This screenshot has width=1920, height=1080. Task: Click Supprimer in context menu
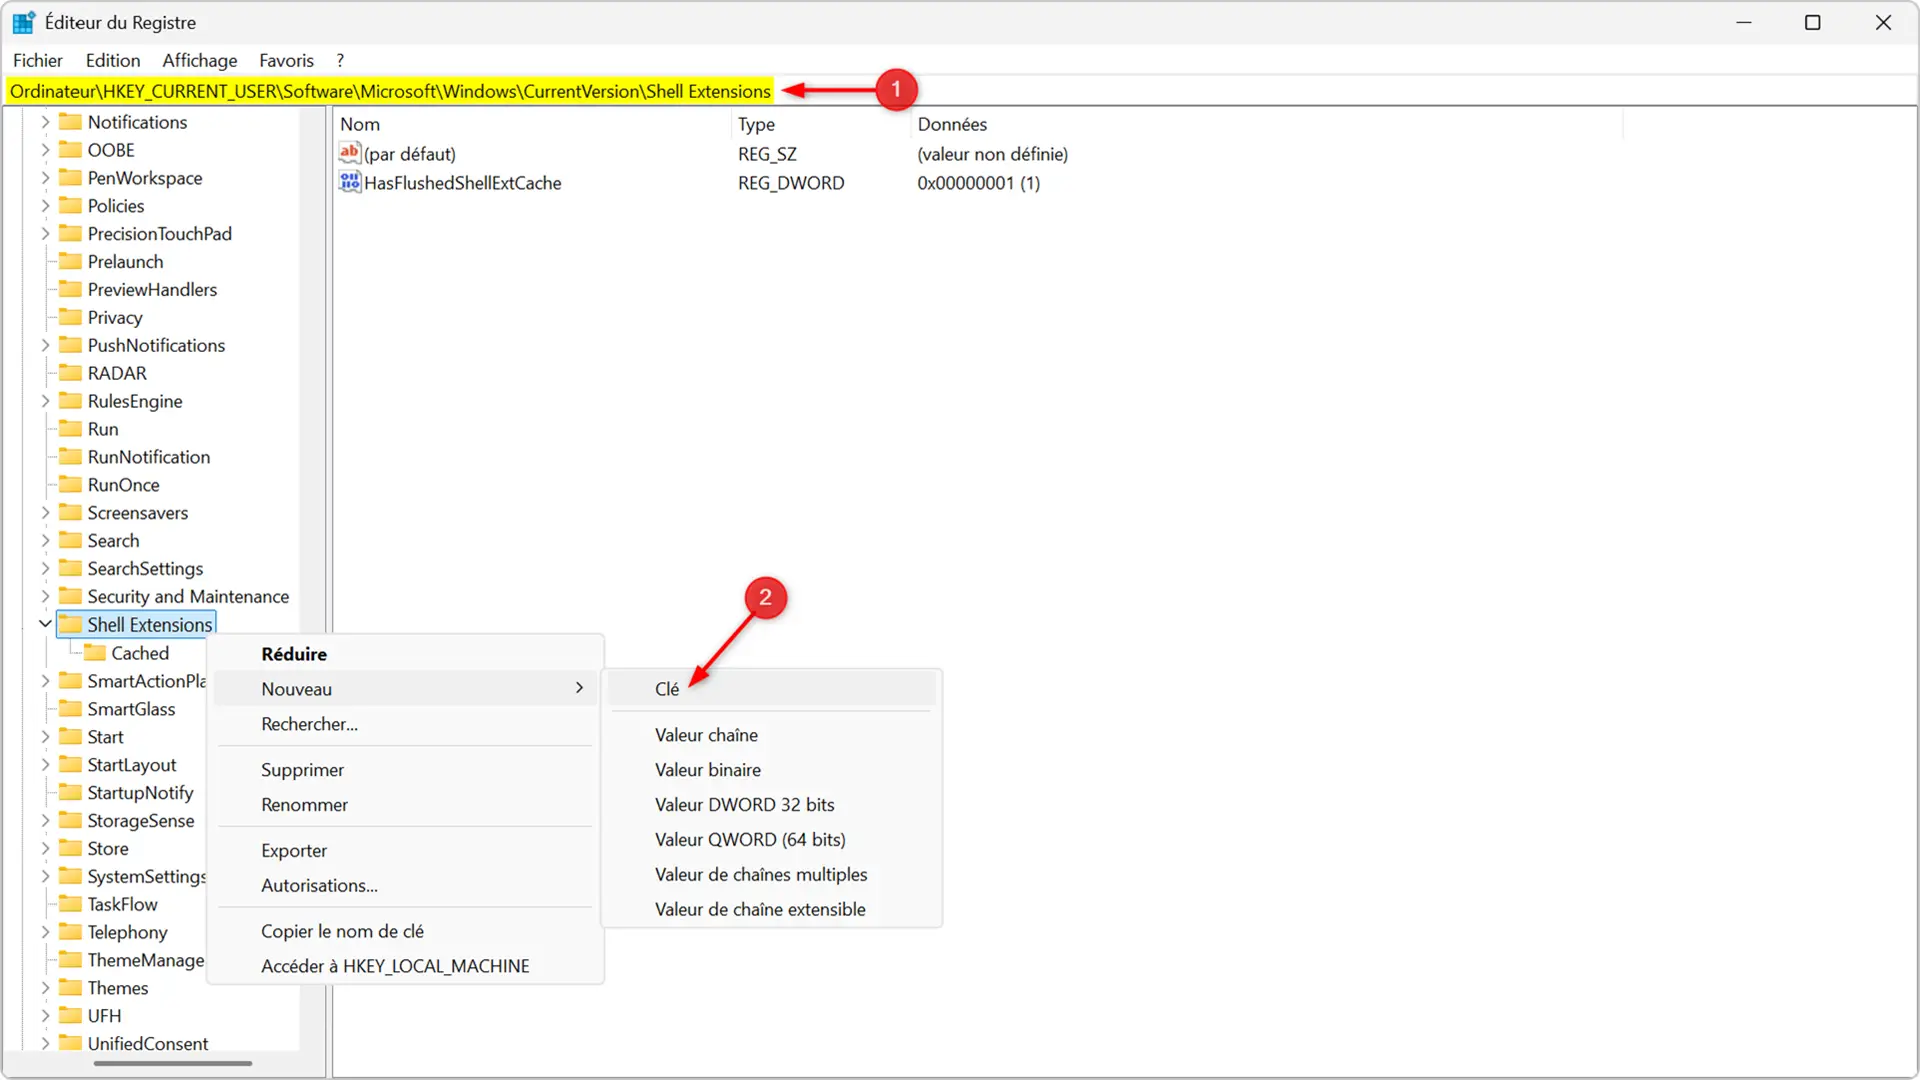[x=406, y=770]
